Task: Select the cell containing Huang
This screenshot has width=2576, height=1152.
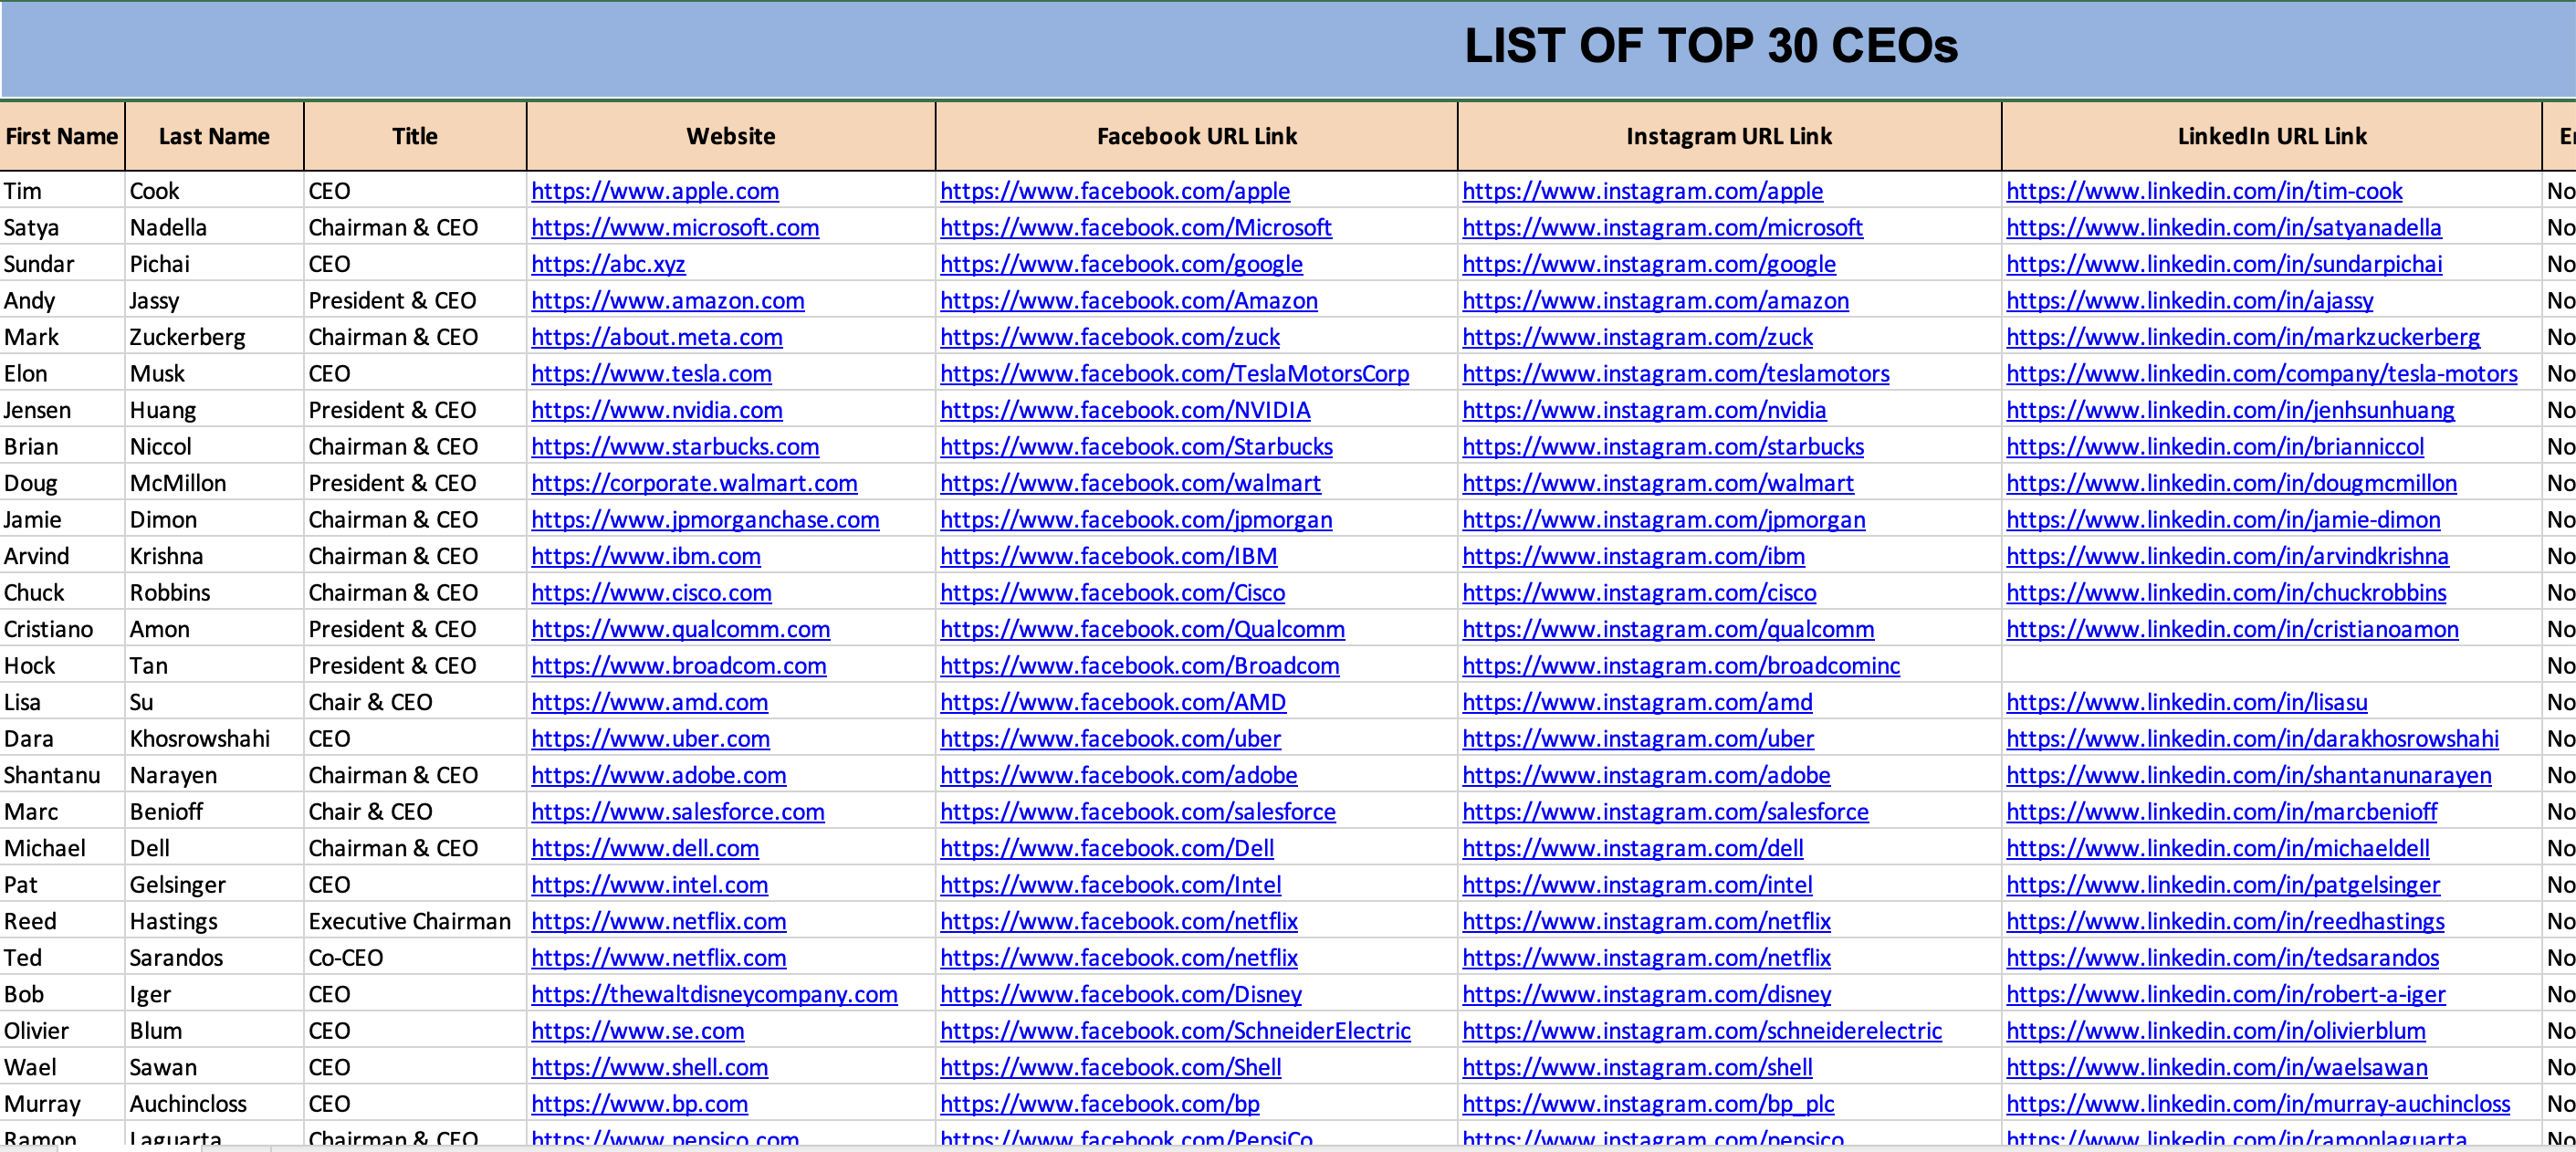Action: [x=214, y=410]
